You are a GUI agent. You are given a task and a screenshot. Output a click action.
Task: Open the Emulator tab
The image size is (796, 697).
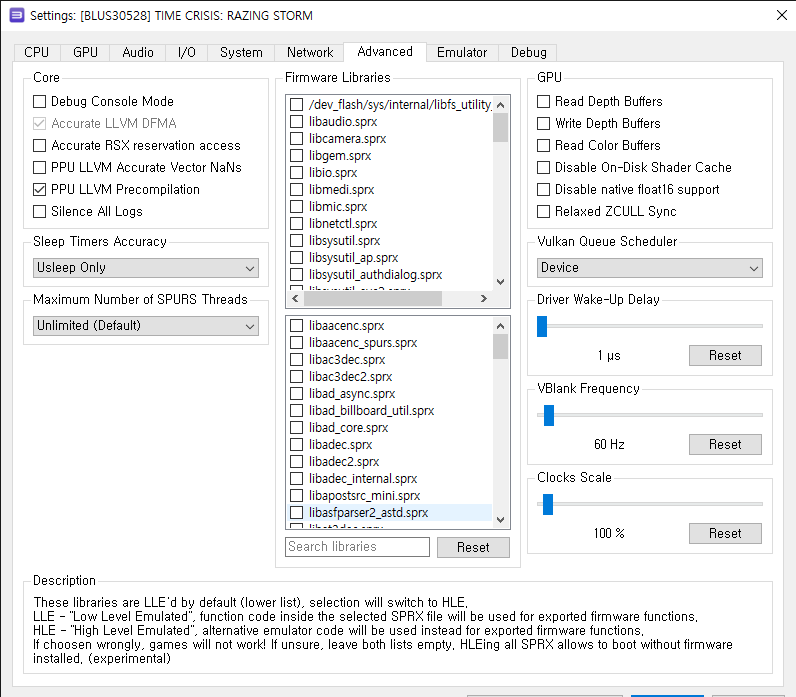tap(461, 52)
